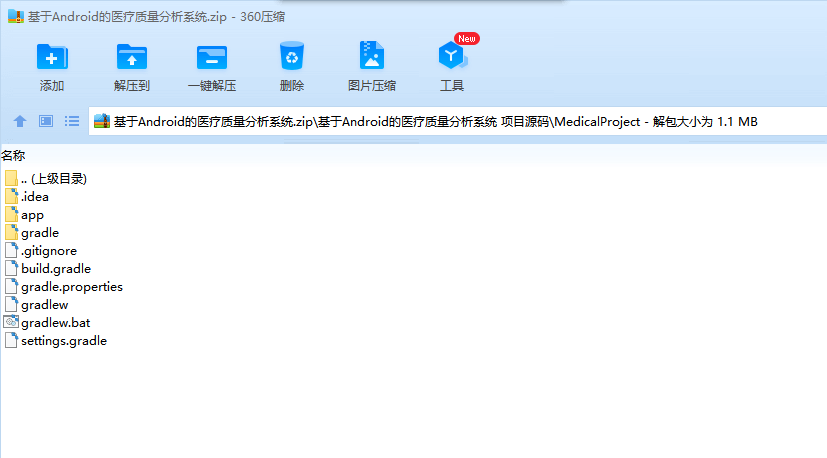Select the 'app' folder name
827x458 pixels.
[32, 215]
